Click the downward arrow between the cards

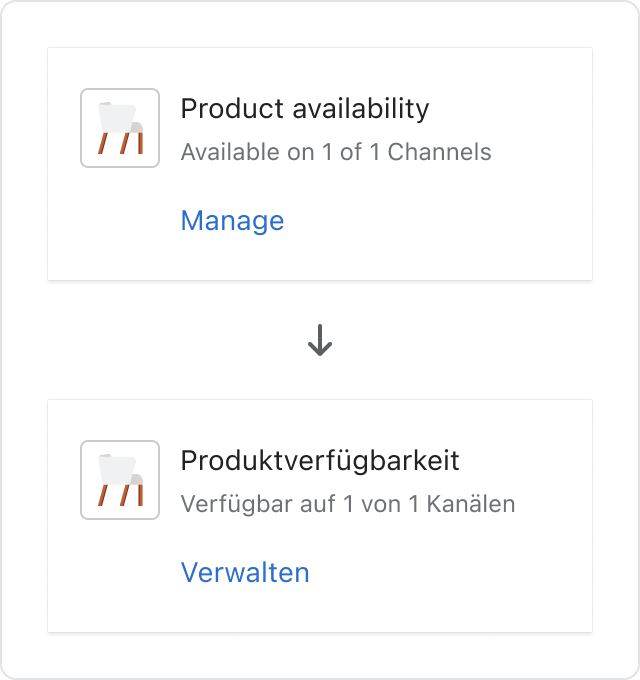(320, 340)
